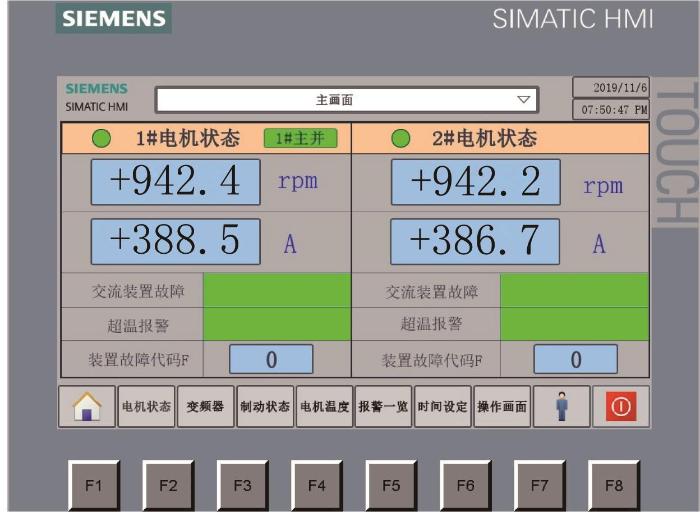The image size is (700, 512).
Task: Open the 电机状态 screen
Action: [x=146, y=407]
